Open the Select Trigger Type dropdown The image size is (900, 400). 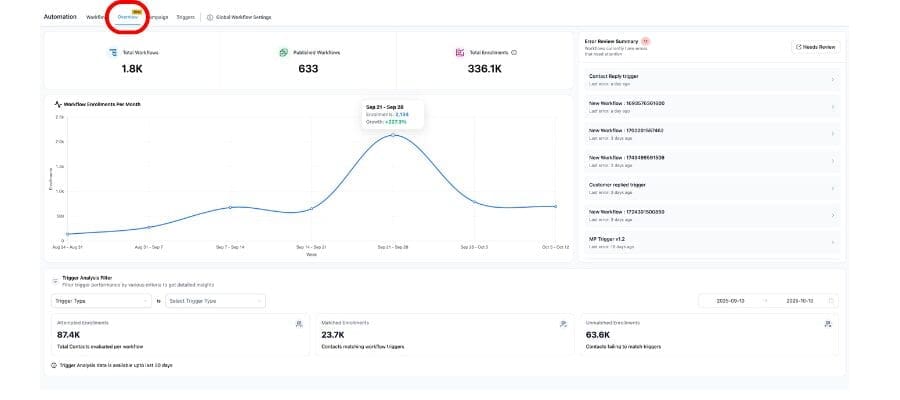215,300
